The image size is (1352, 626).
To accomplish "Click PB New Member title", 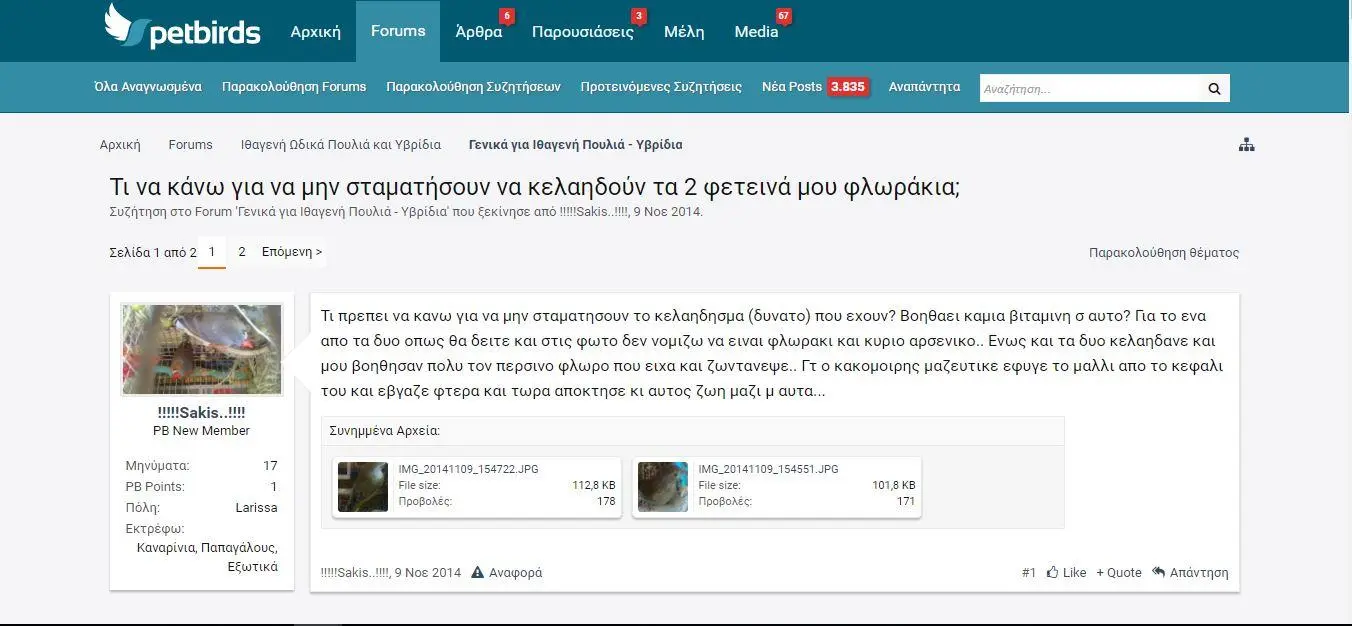I will click(202, 430).
